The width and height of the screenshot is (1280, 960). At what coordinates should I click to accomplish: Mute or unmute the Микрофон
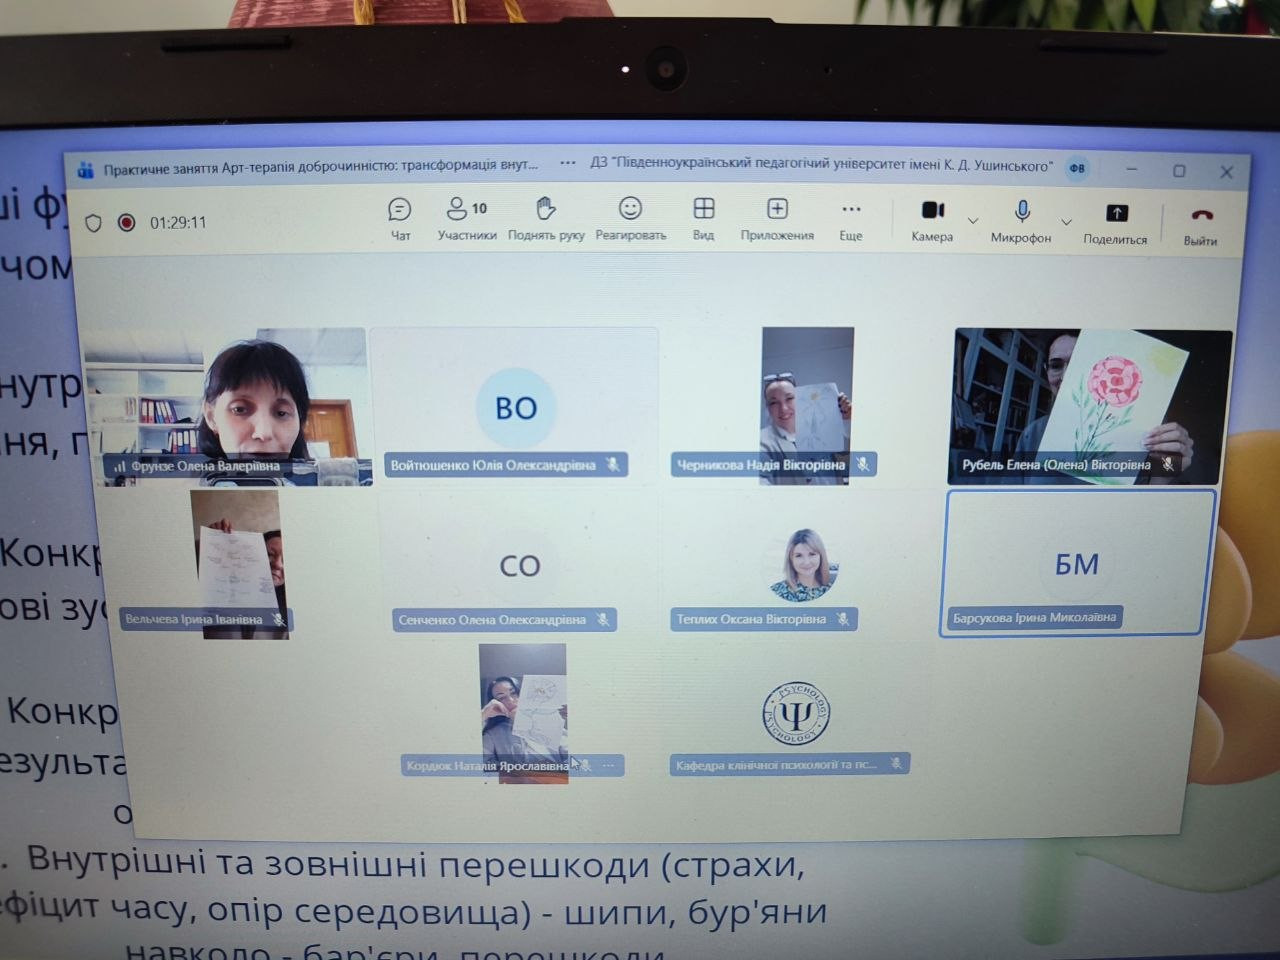tap(1021, 219)
